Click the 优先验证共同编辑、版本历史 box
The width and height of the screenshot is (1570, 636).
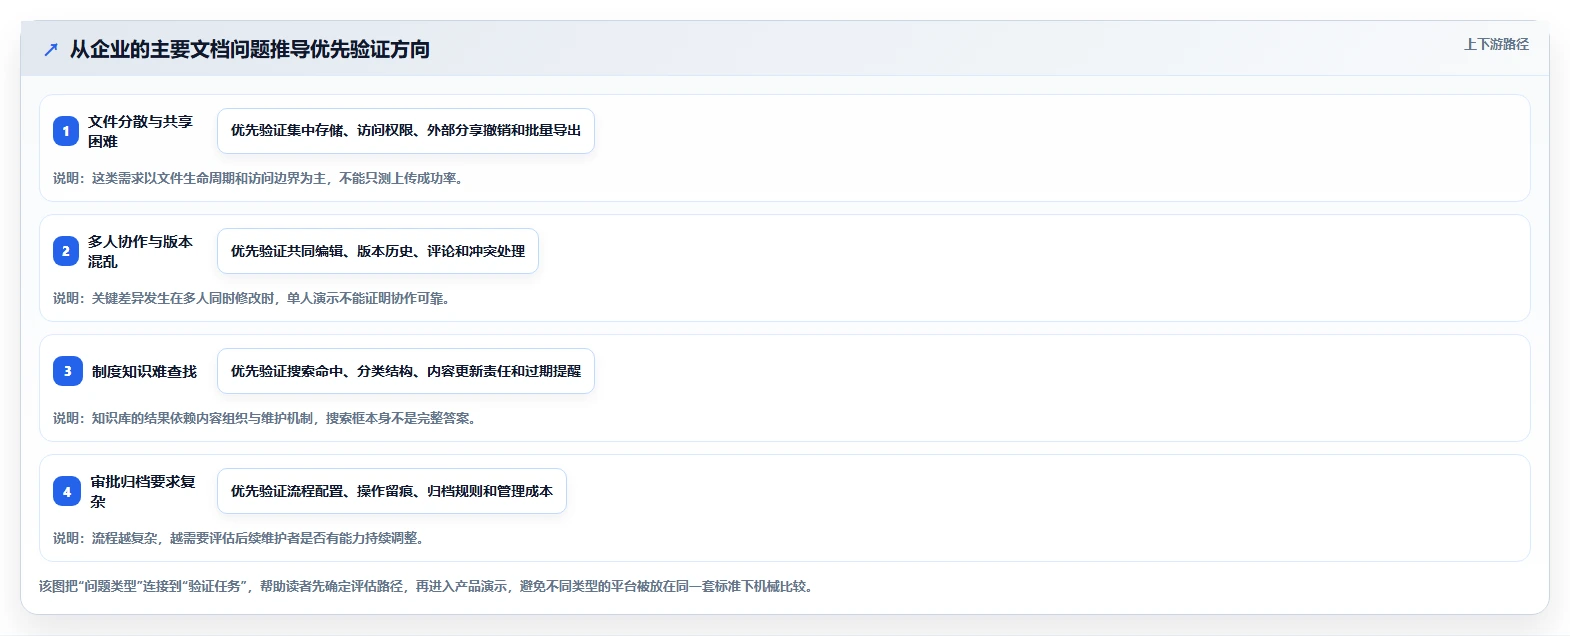pos(378,251)
